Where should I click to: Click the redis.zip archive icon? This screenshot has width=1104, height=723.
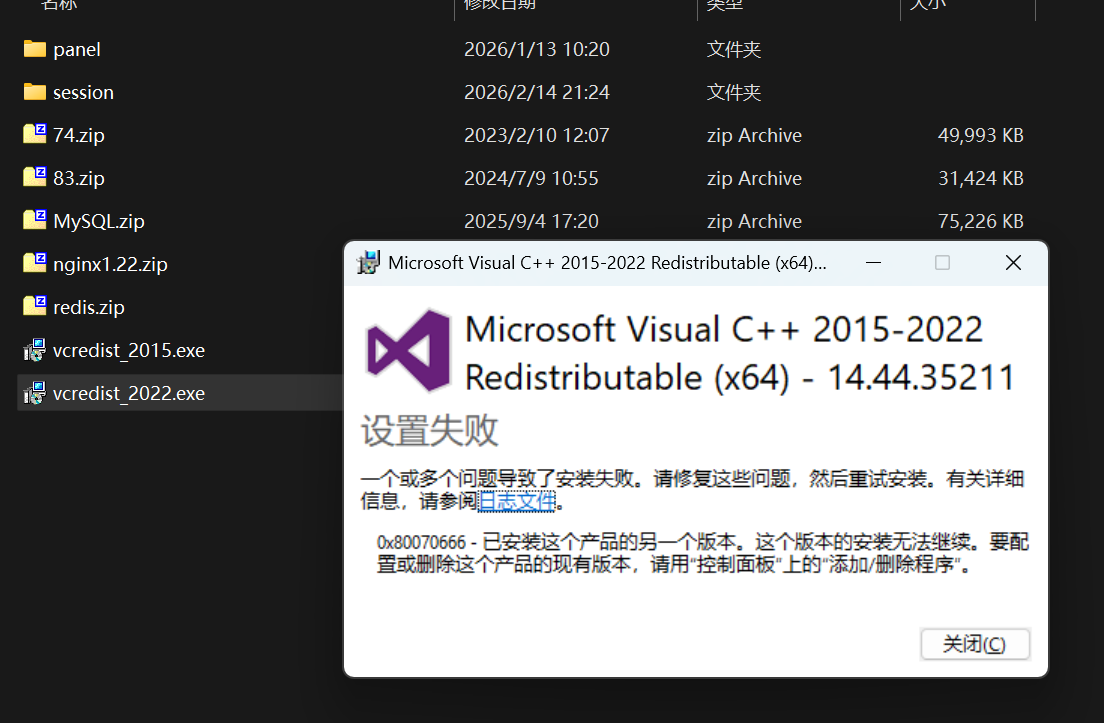click(34, 306)
